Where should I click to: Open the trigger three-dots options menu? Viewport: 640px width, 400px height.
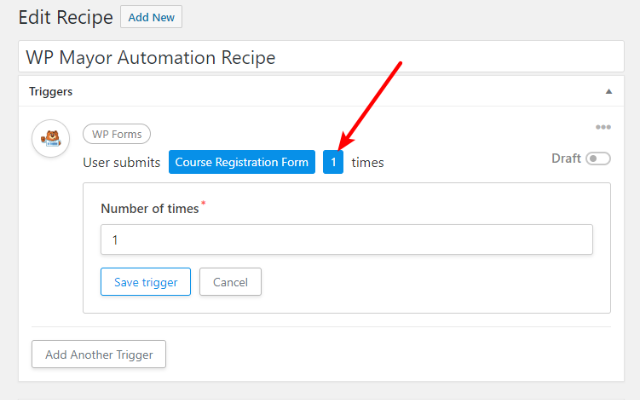coord(603,127)
